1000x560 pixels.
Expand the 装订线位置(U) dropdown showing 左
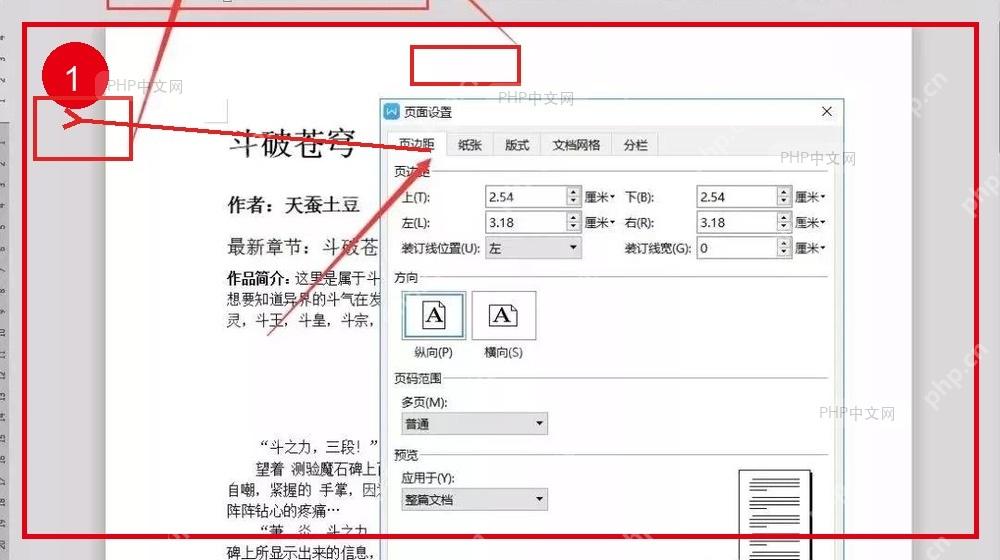pos(534,248)
